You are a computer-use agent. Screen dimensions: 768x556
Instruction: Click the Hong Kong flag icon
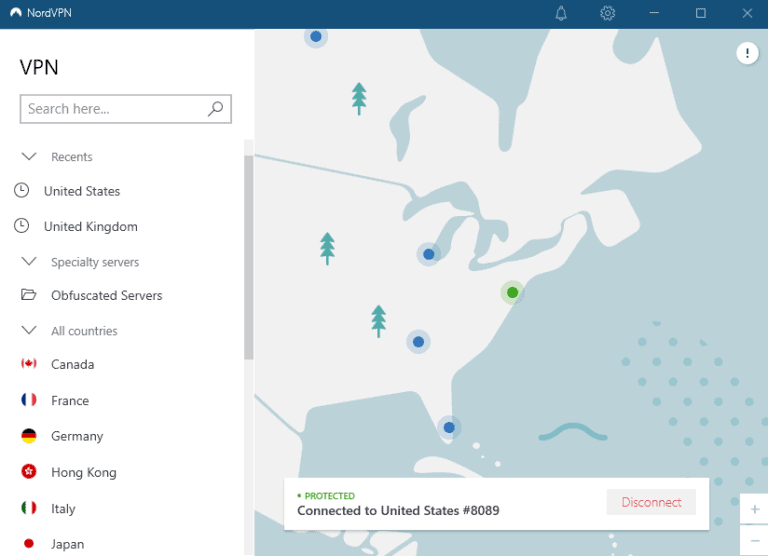click(x=29, y=472)
